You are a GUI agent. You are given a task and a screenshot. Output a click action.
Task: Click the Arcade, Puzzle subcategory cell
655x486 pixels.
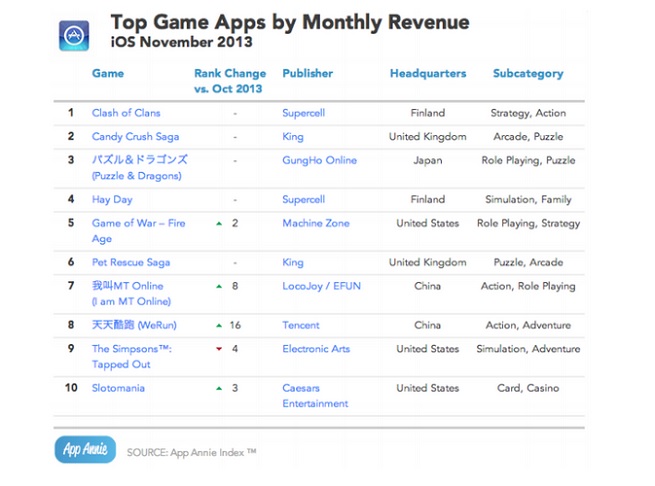[x=528, y=137]
